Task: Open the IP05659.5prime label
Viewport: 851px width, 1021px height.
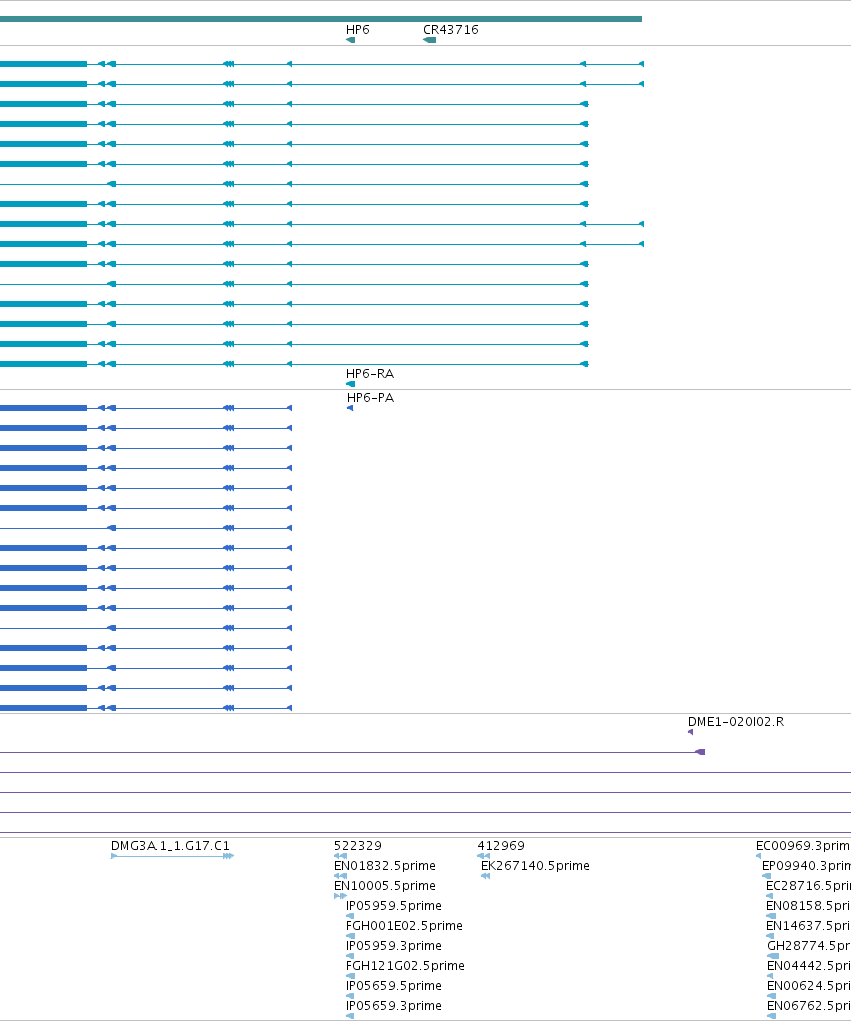Action: click(x=394, y=986)
